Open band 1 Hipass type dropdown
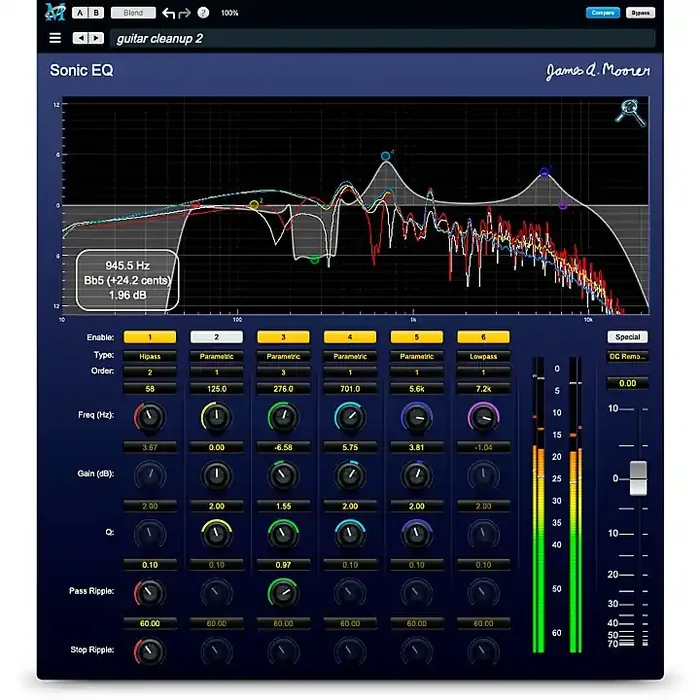 coord(150,356)
